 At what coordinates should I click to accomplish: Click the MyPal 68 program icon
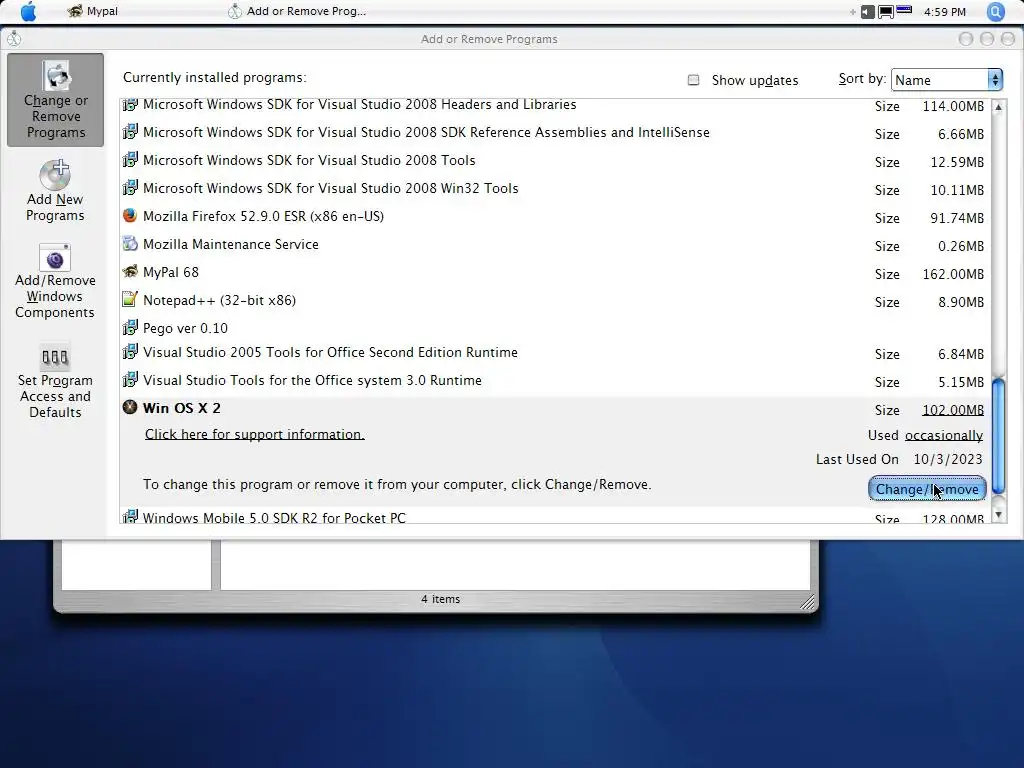(130, 272)
